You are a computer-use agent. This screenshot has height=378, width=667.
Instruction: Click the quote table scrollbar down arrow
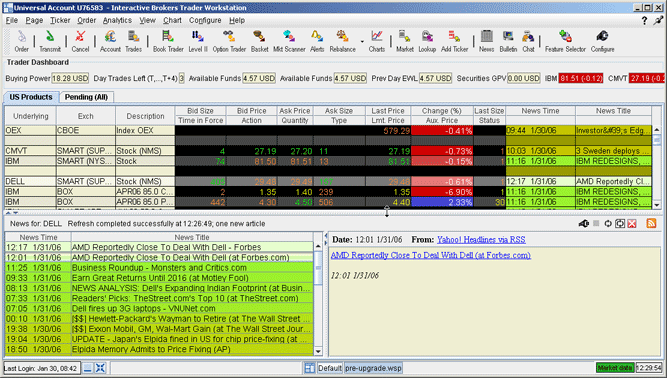coord(657,205)
